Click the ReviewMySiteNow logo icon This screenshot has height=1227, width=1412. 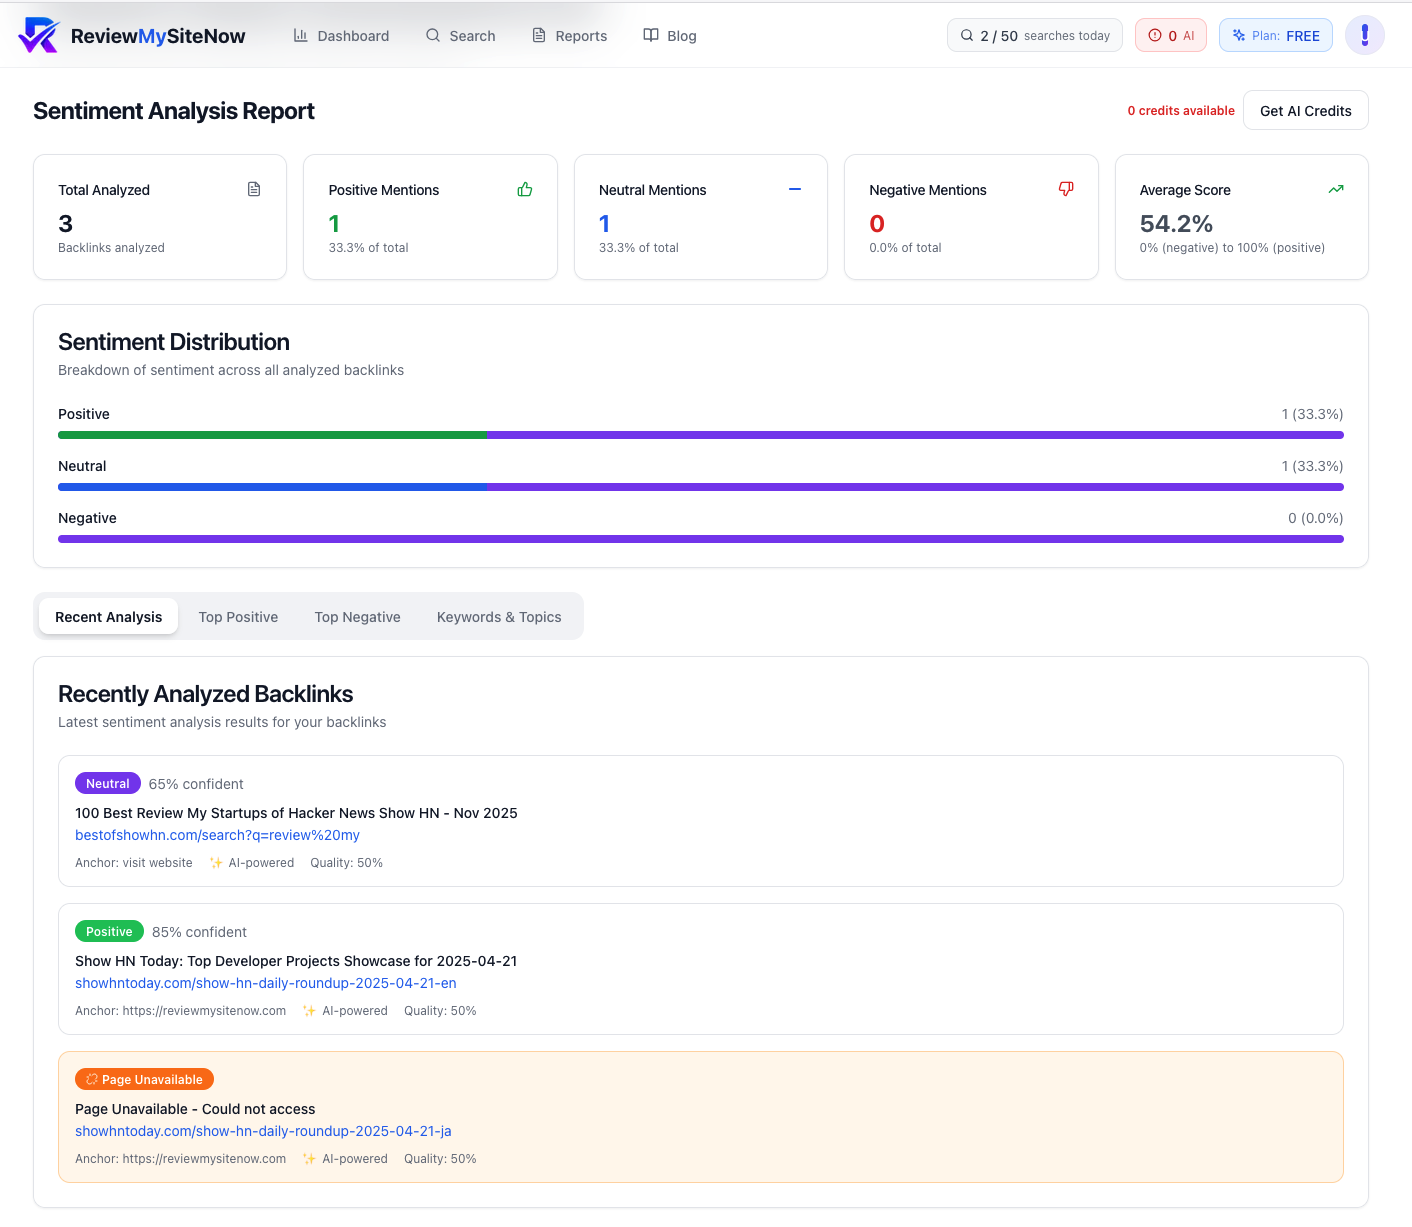tap(38, 34)
